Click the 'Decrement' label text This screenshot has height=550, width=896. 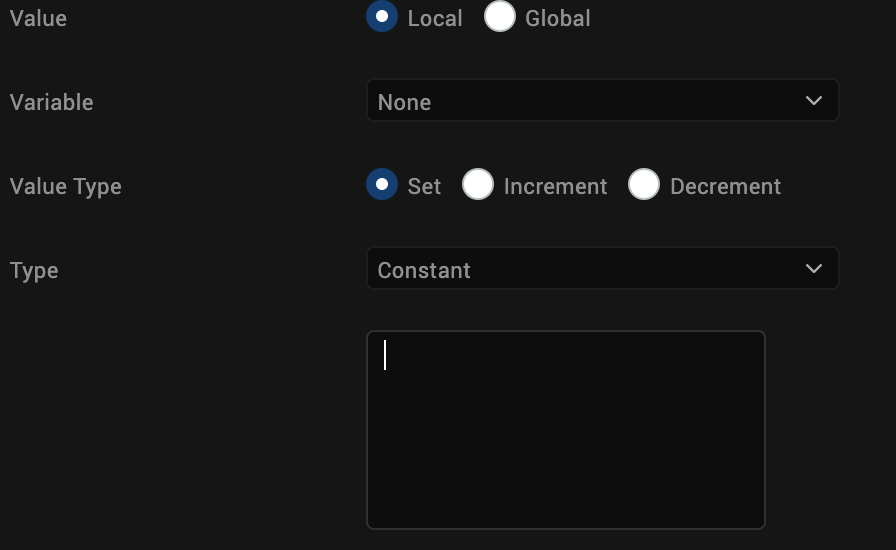tap(725, 187)
